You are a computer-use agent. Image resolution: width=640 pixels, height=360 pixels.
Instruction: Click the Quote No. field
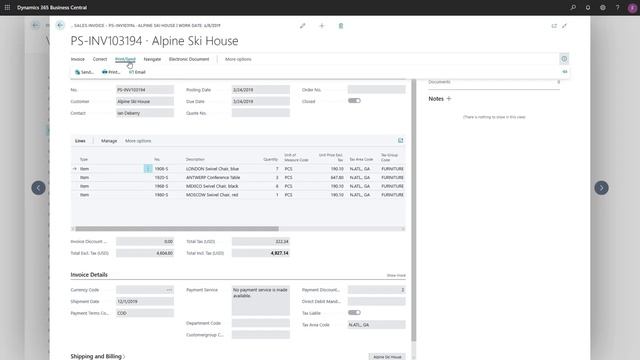[x=261, y=113]
